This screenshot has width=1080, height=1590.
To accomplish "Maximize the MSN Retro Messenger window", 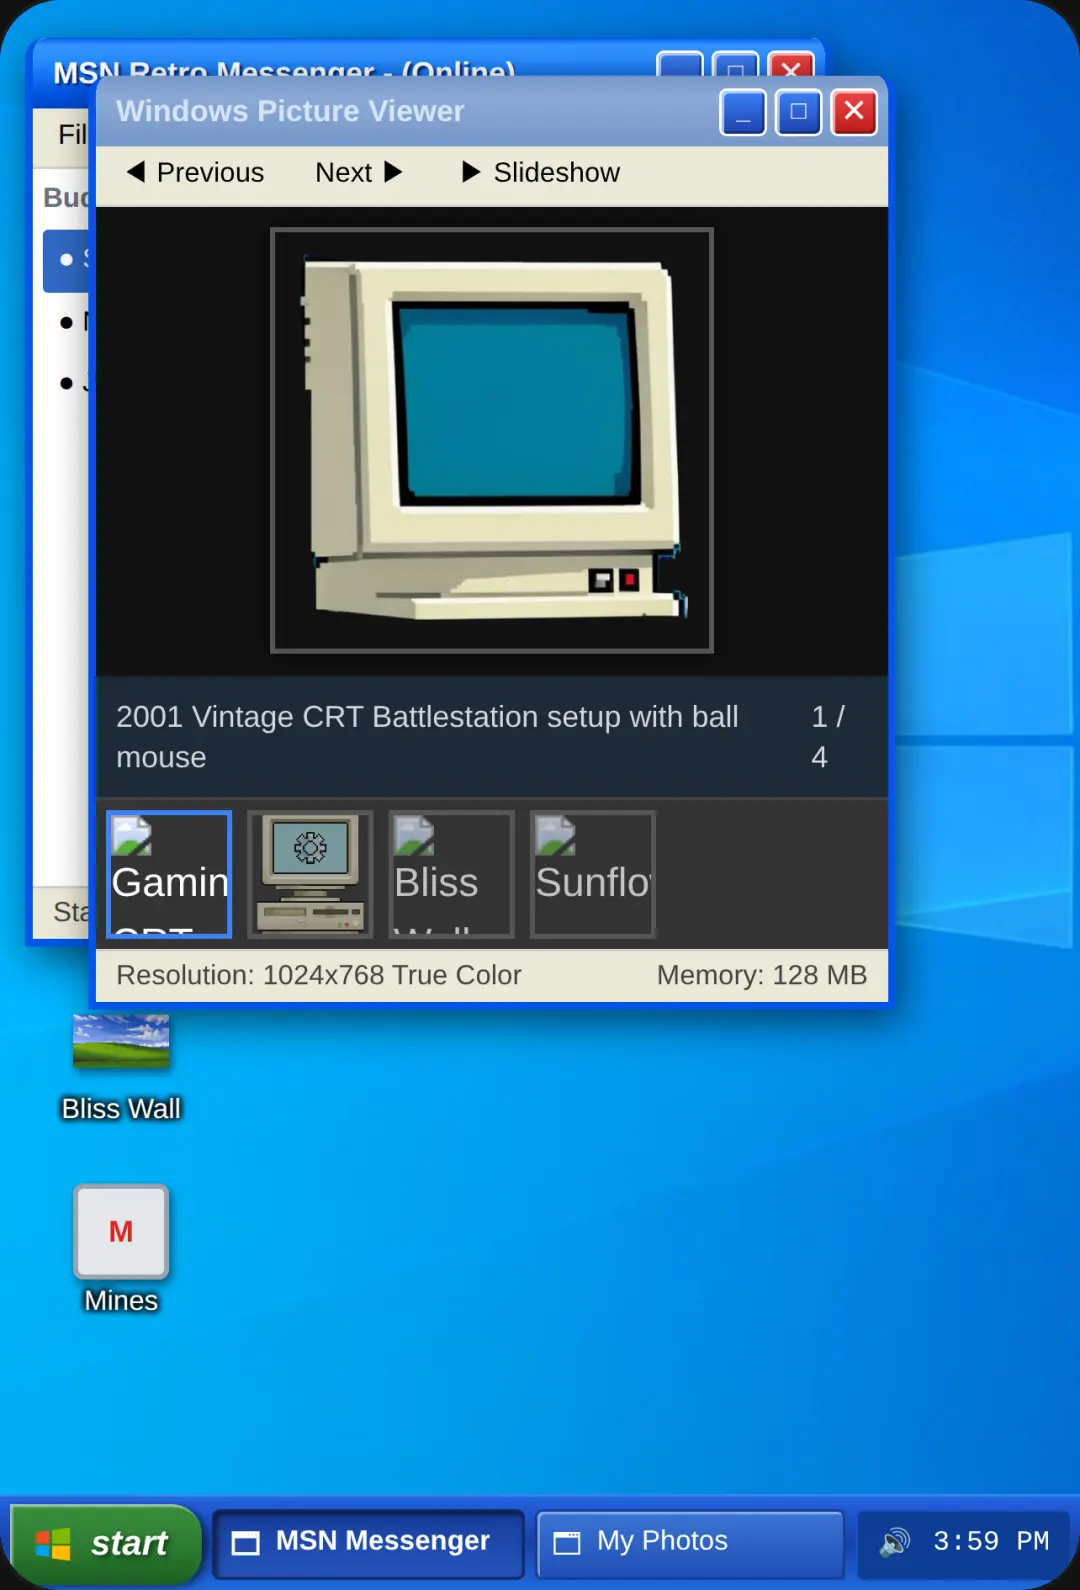I will [x=735, y=64].
